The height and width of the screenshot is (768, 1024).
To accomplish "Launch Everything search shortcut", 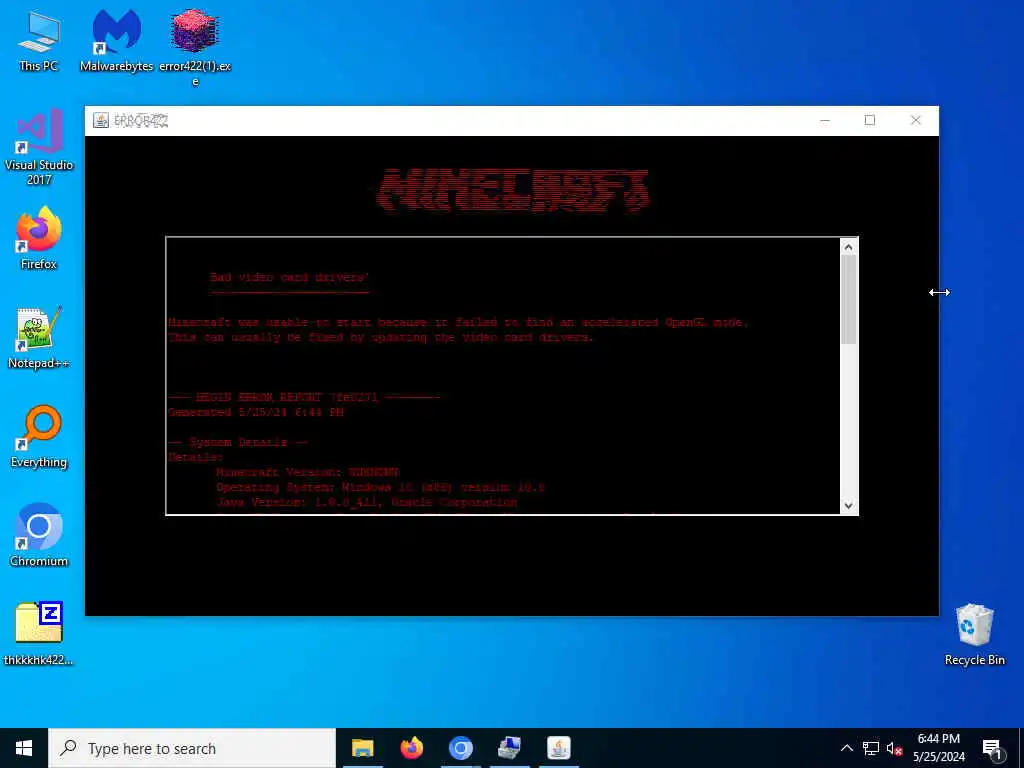I will (39, 436).
